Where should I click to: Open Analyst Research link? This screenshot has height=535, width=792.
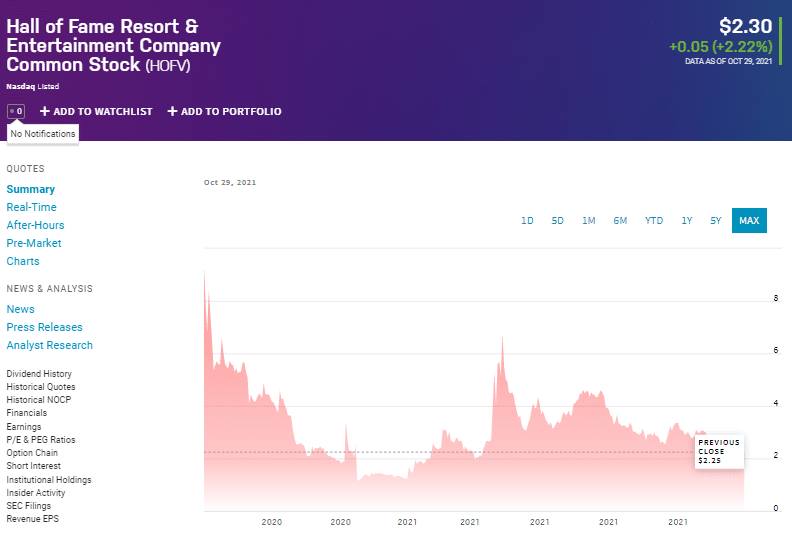(x=50, y=346)
